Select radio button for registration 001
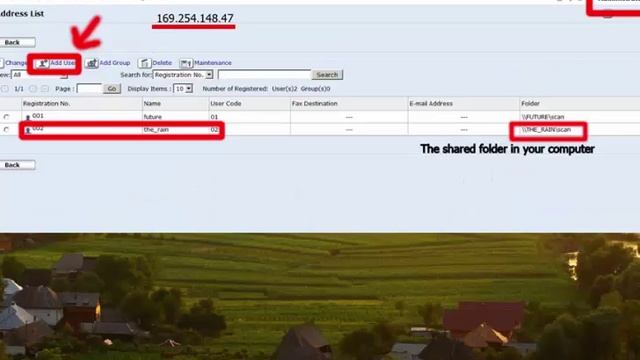This screenshot has height=360, width=640. (6, 117)
